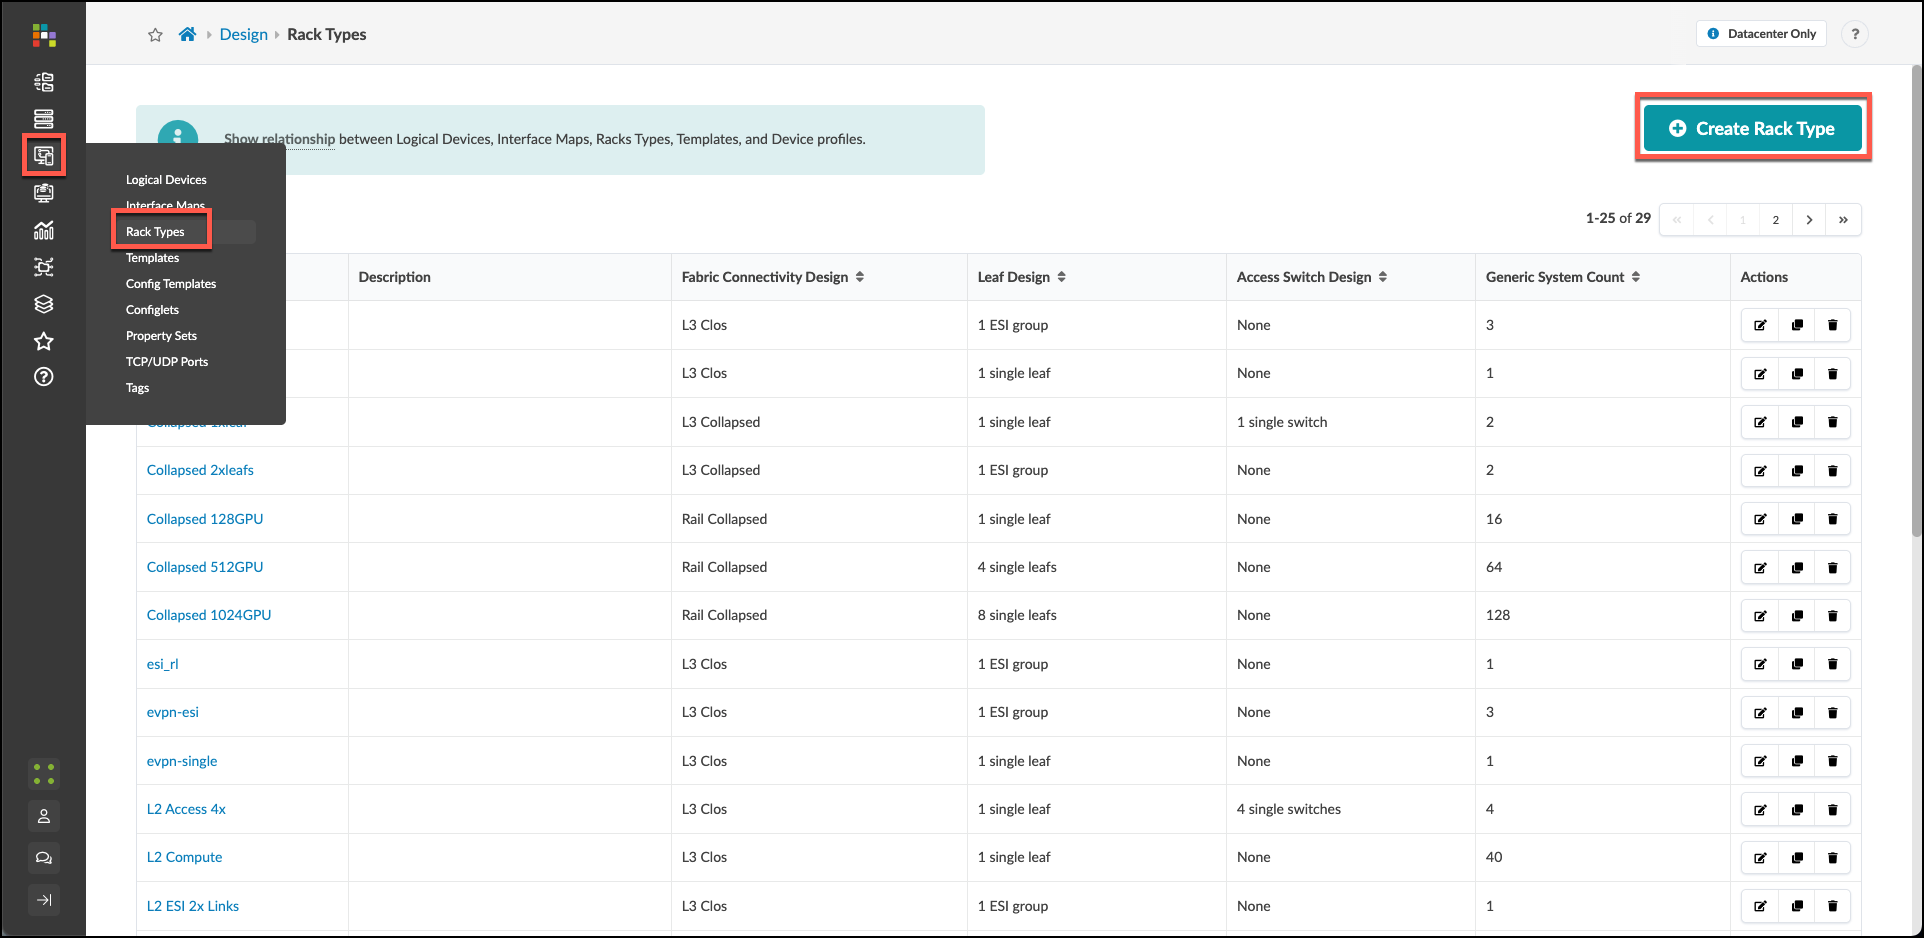The image size is (1924, 938).
Task: Open the Platform layers icon in the sidebar
Action: [43, 303]
